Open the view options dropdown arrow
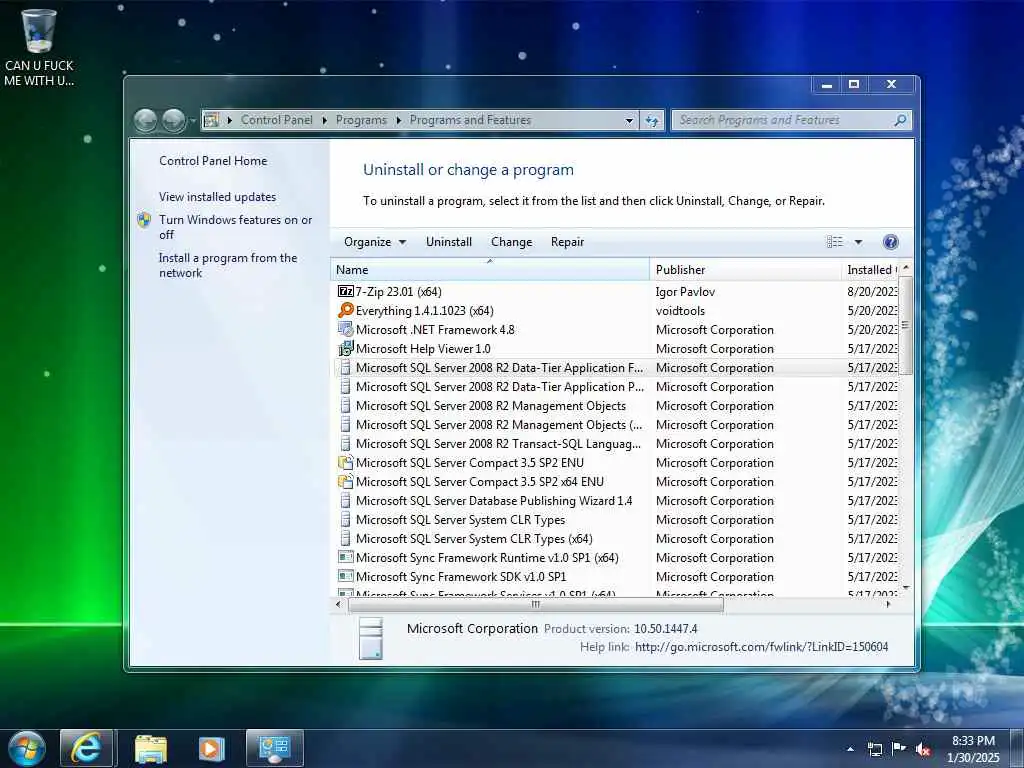The image size is (1024, 768). click(858, 242)
